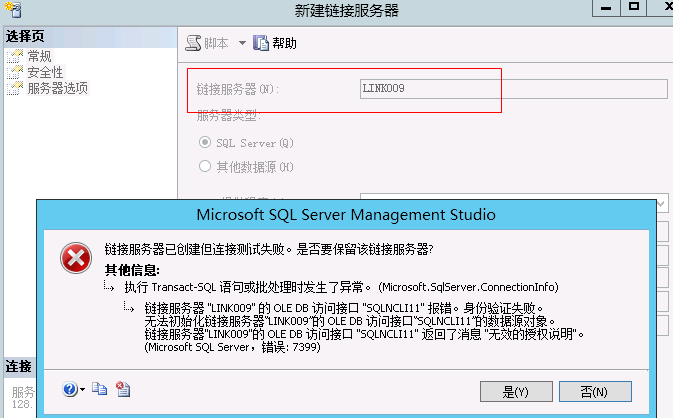Click the show technical details icon in dialog
Image resolution: width=673 pixels, height=418 pixels.
point(123,389)
